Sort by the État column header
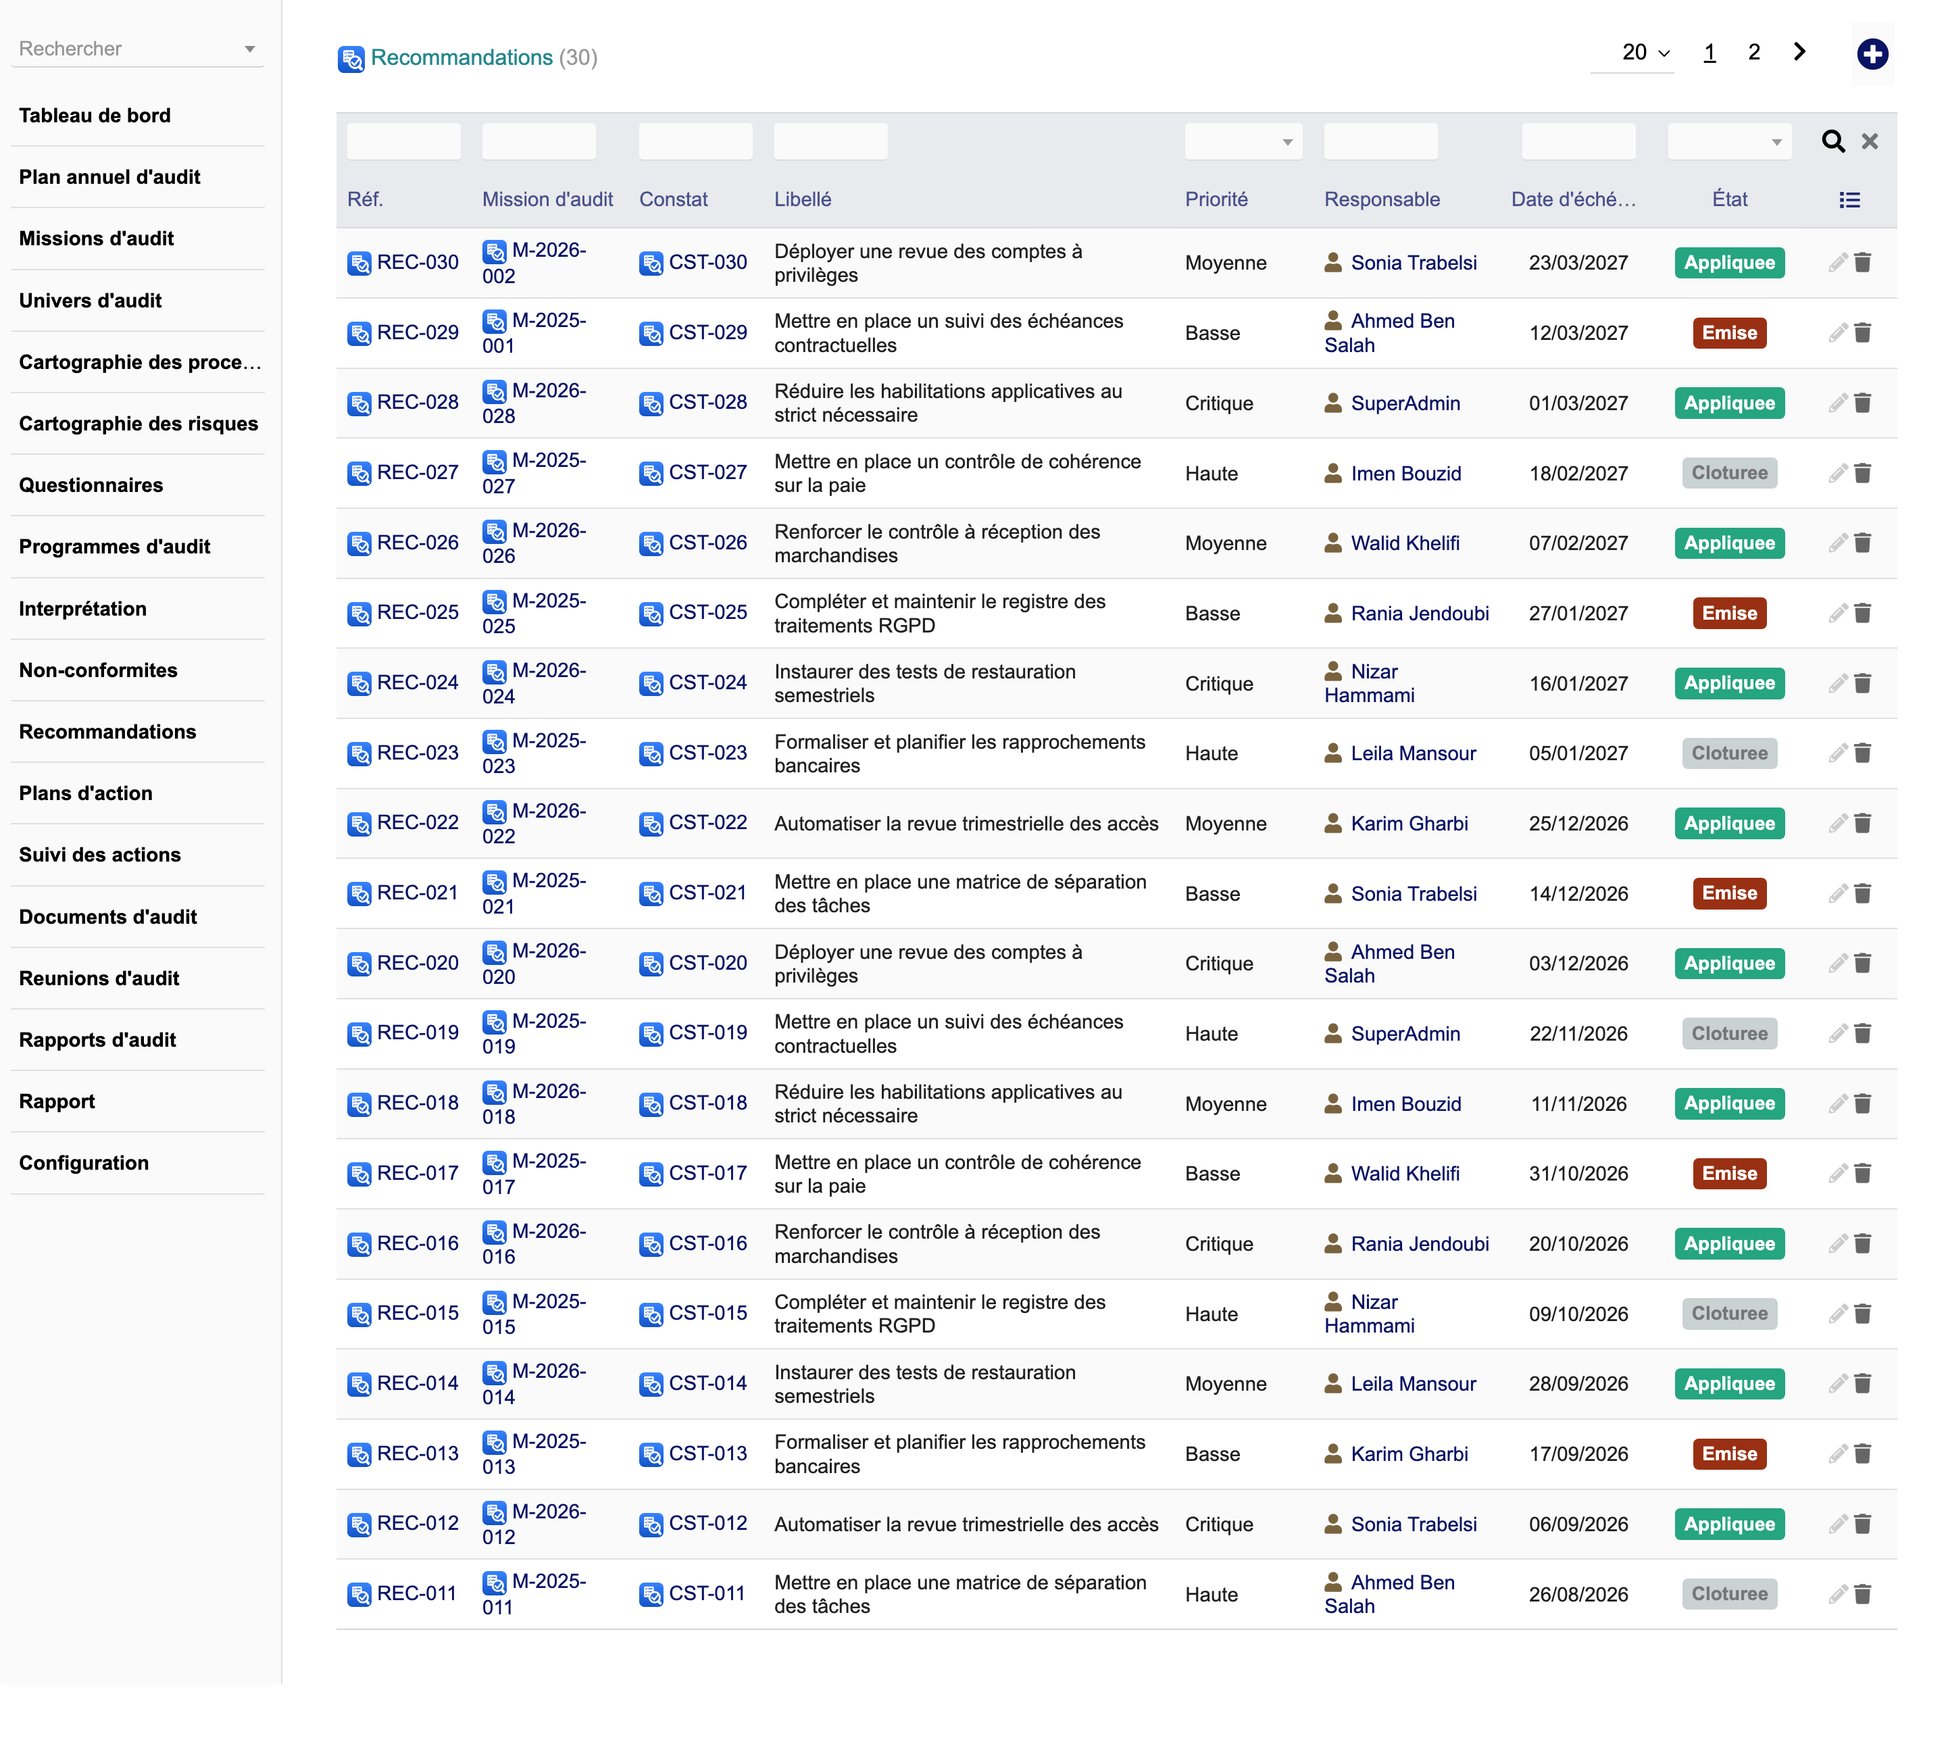This screenshot has height=1738, width=1946. point(1729,199)
